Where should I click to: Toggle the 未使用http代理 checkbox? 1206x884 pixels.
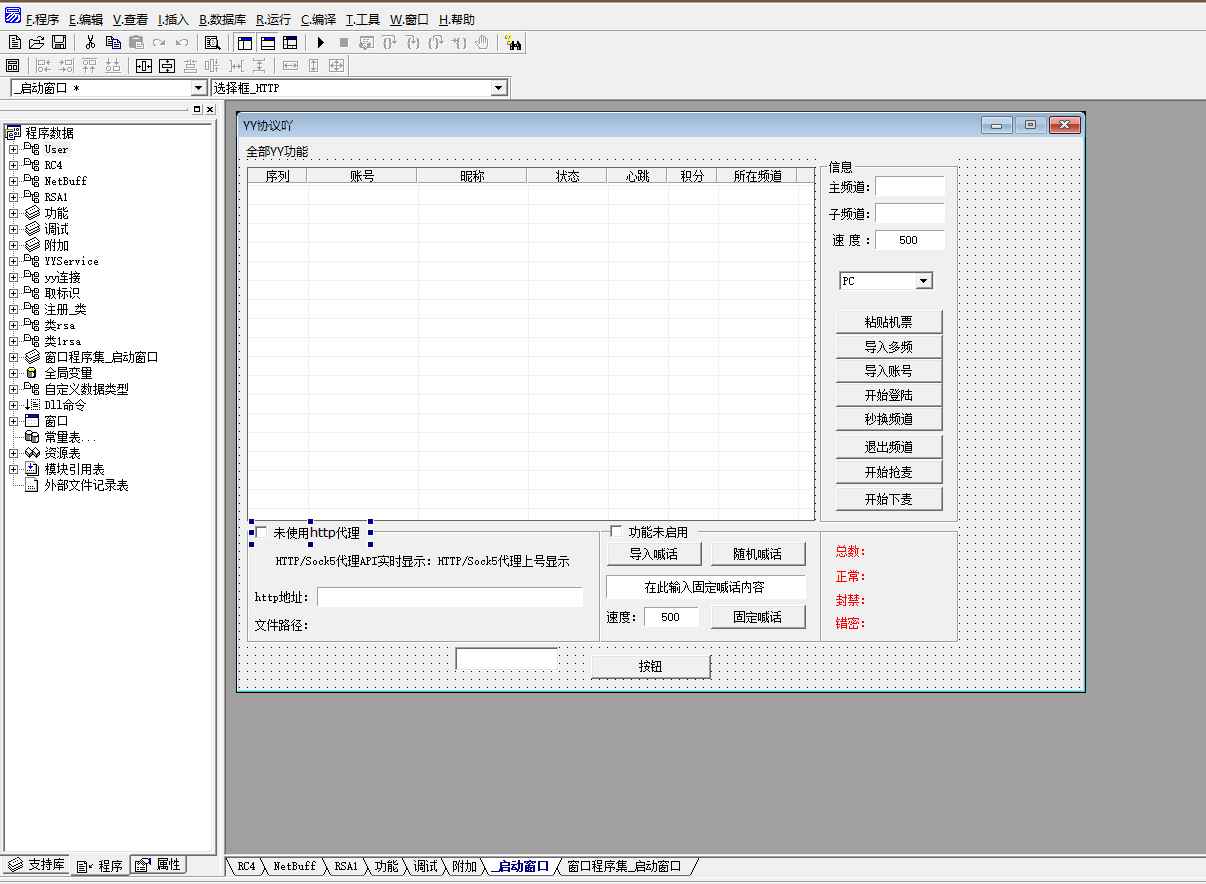[x=262, y=533]
